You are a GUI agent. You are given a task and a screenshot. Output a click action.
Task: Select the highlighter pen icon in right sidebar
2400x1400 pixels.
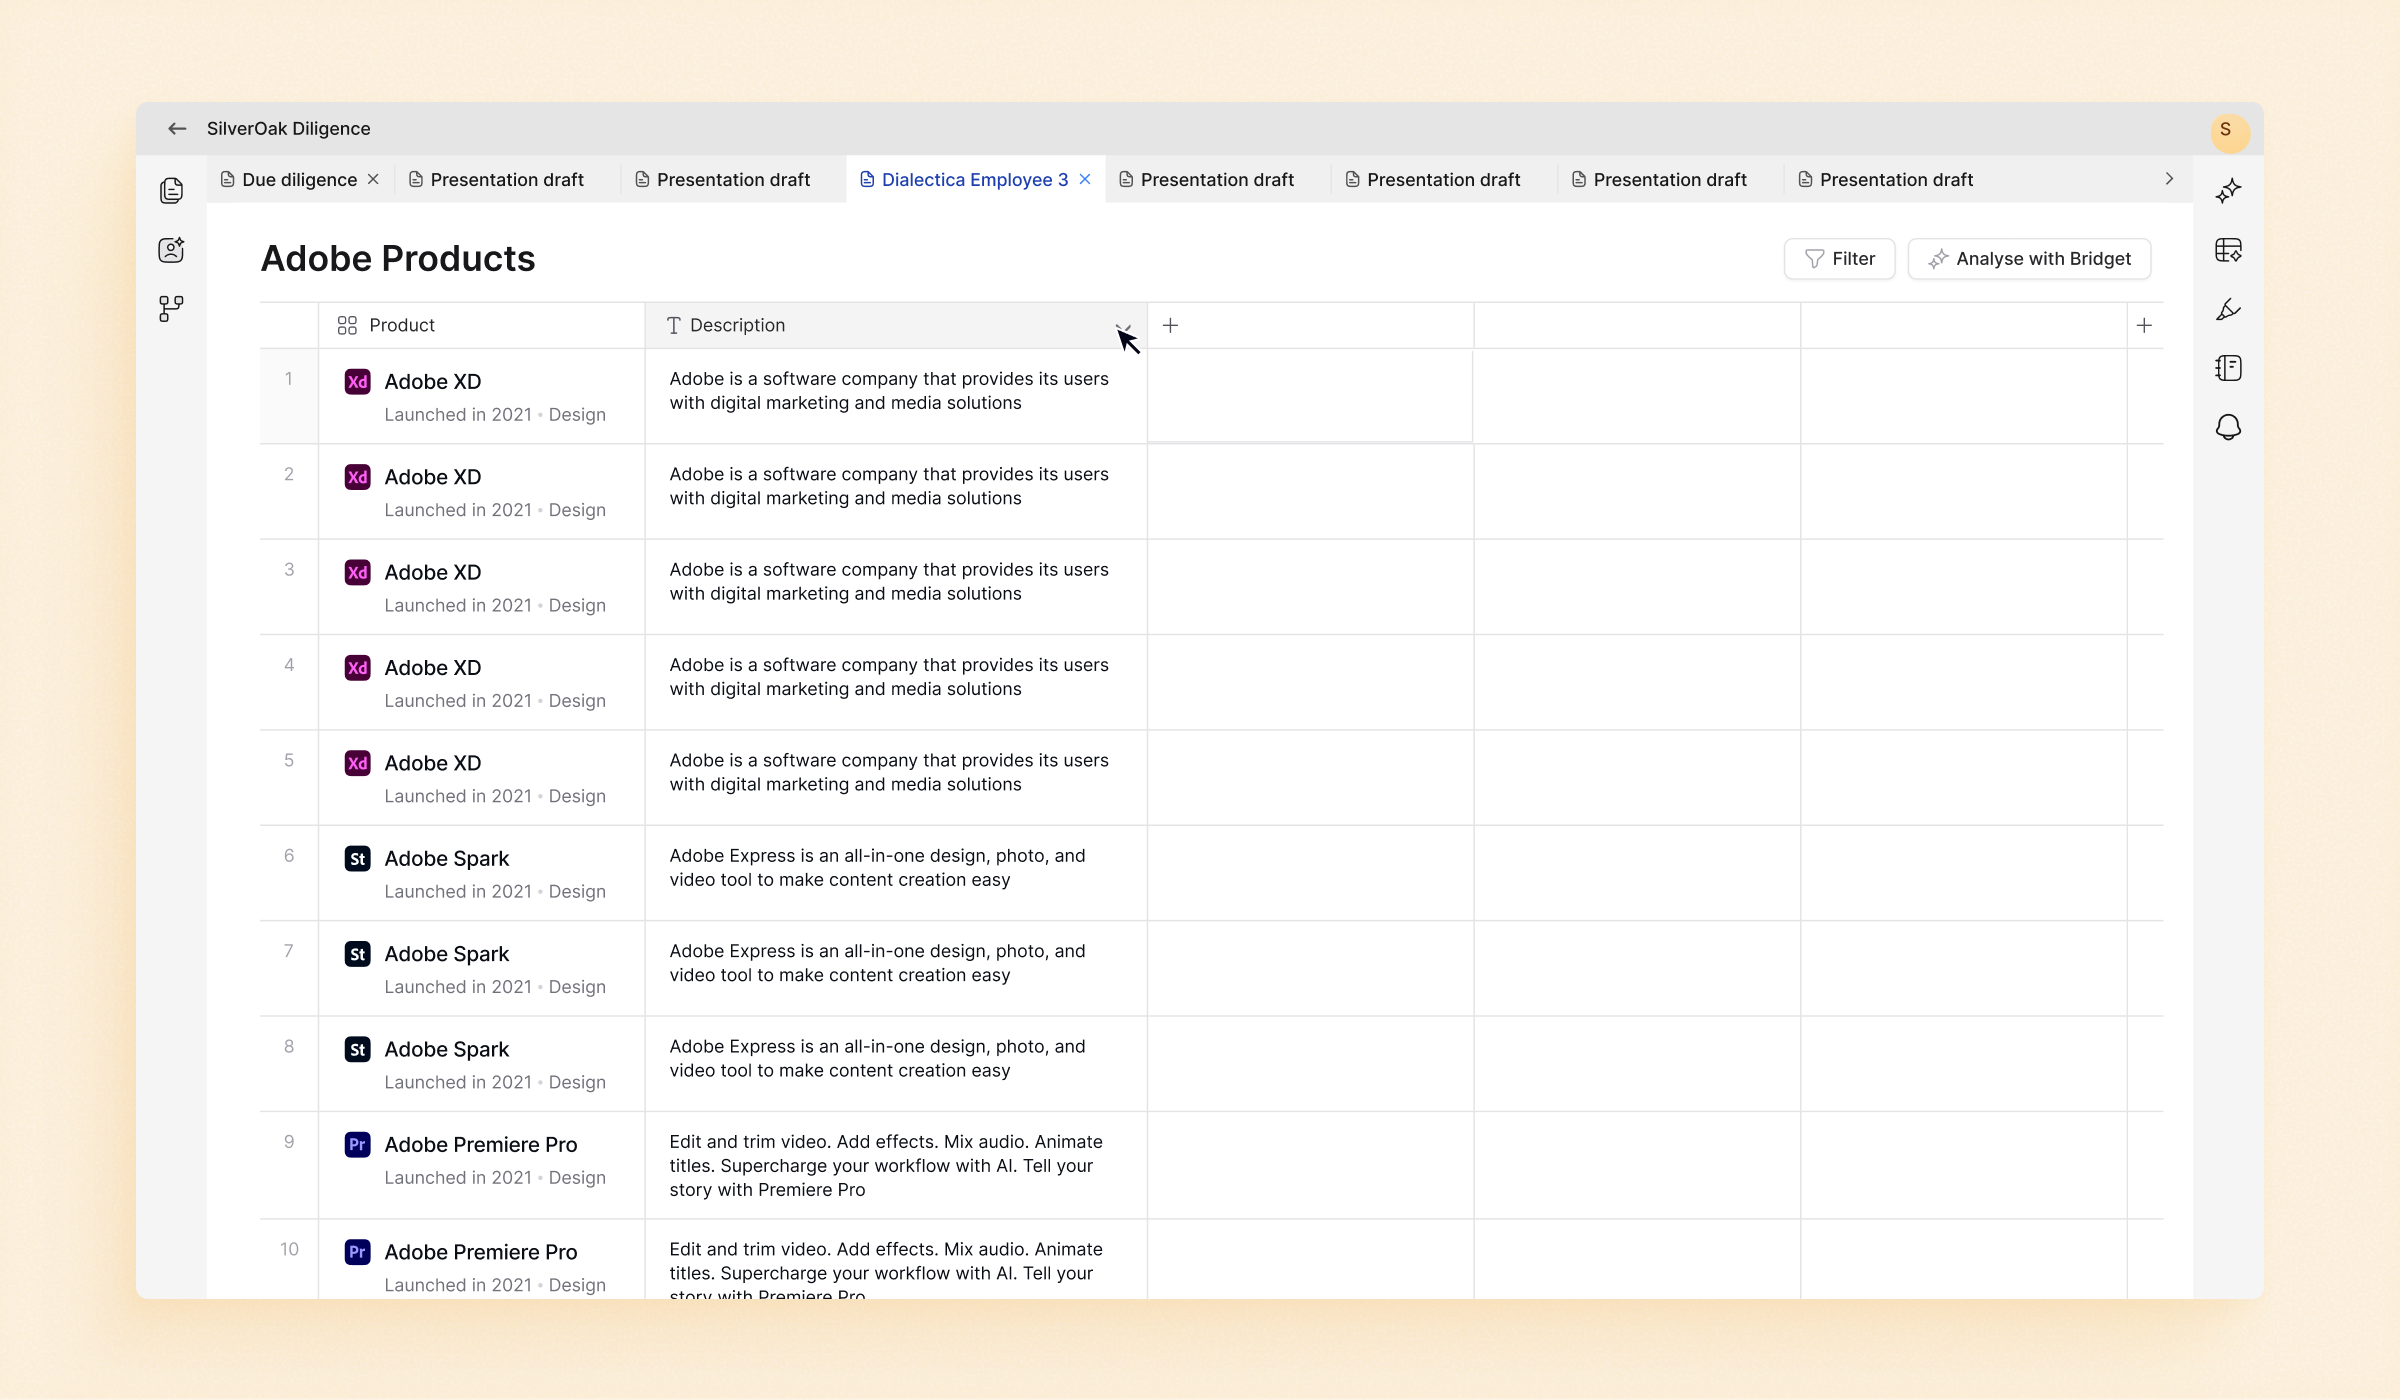coord(2228,309)
